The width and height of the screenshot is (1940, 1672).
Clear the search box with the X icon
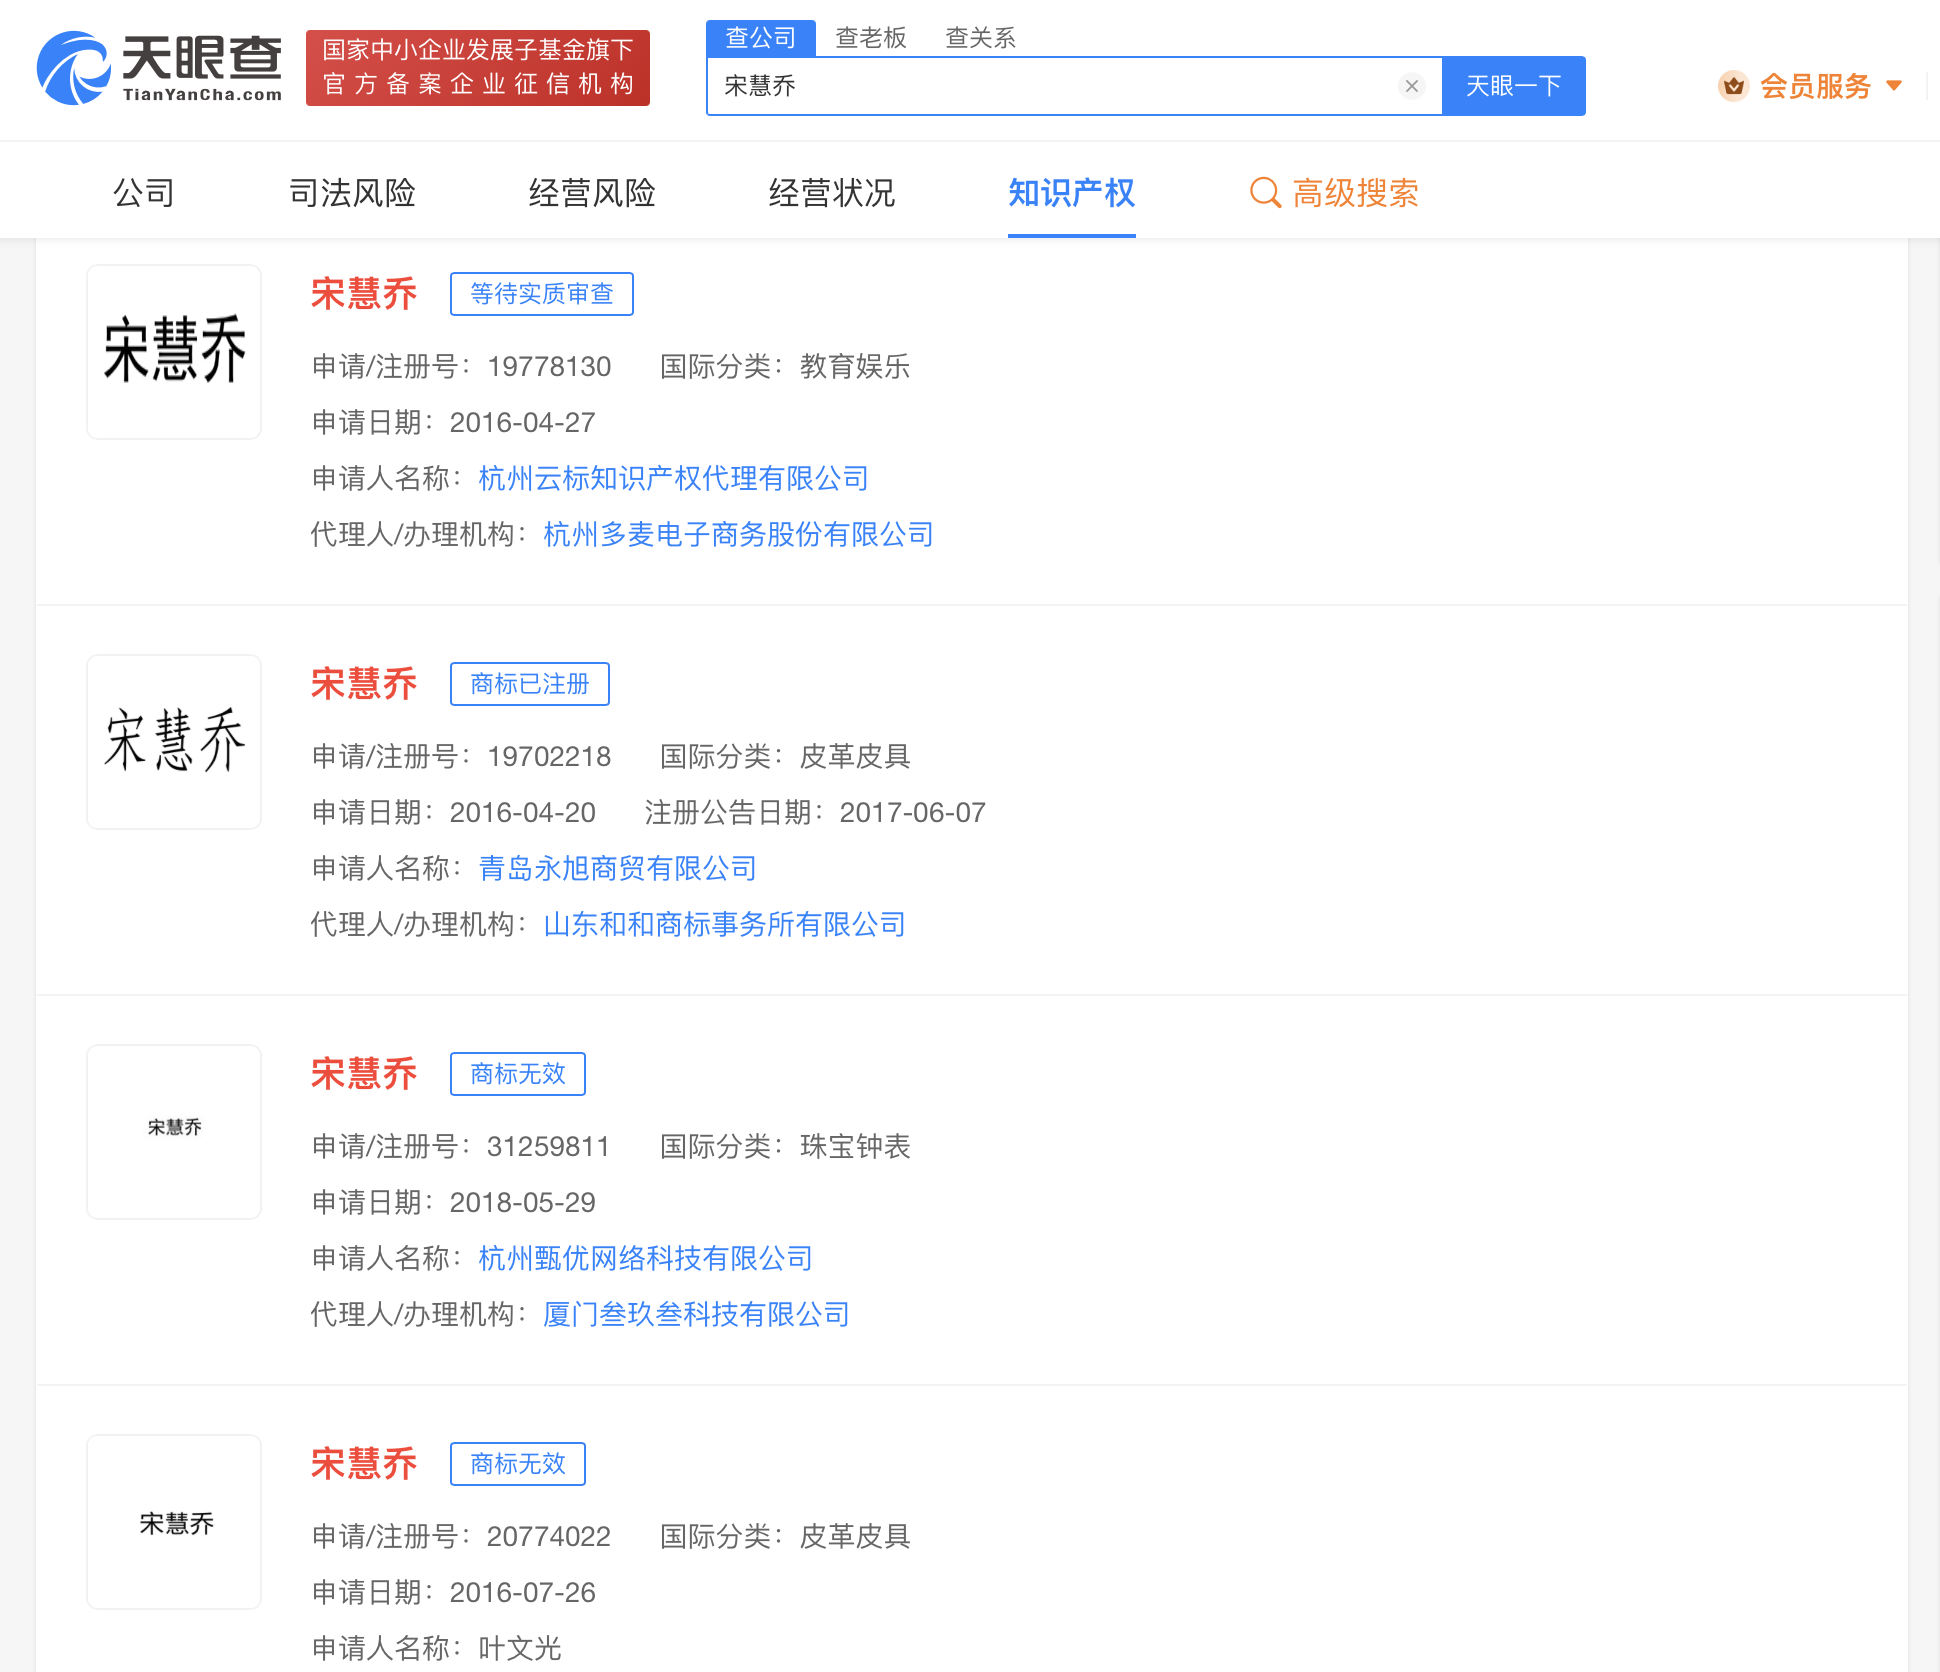(x=1412, y=86)
